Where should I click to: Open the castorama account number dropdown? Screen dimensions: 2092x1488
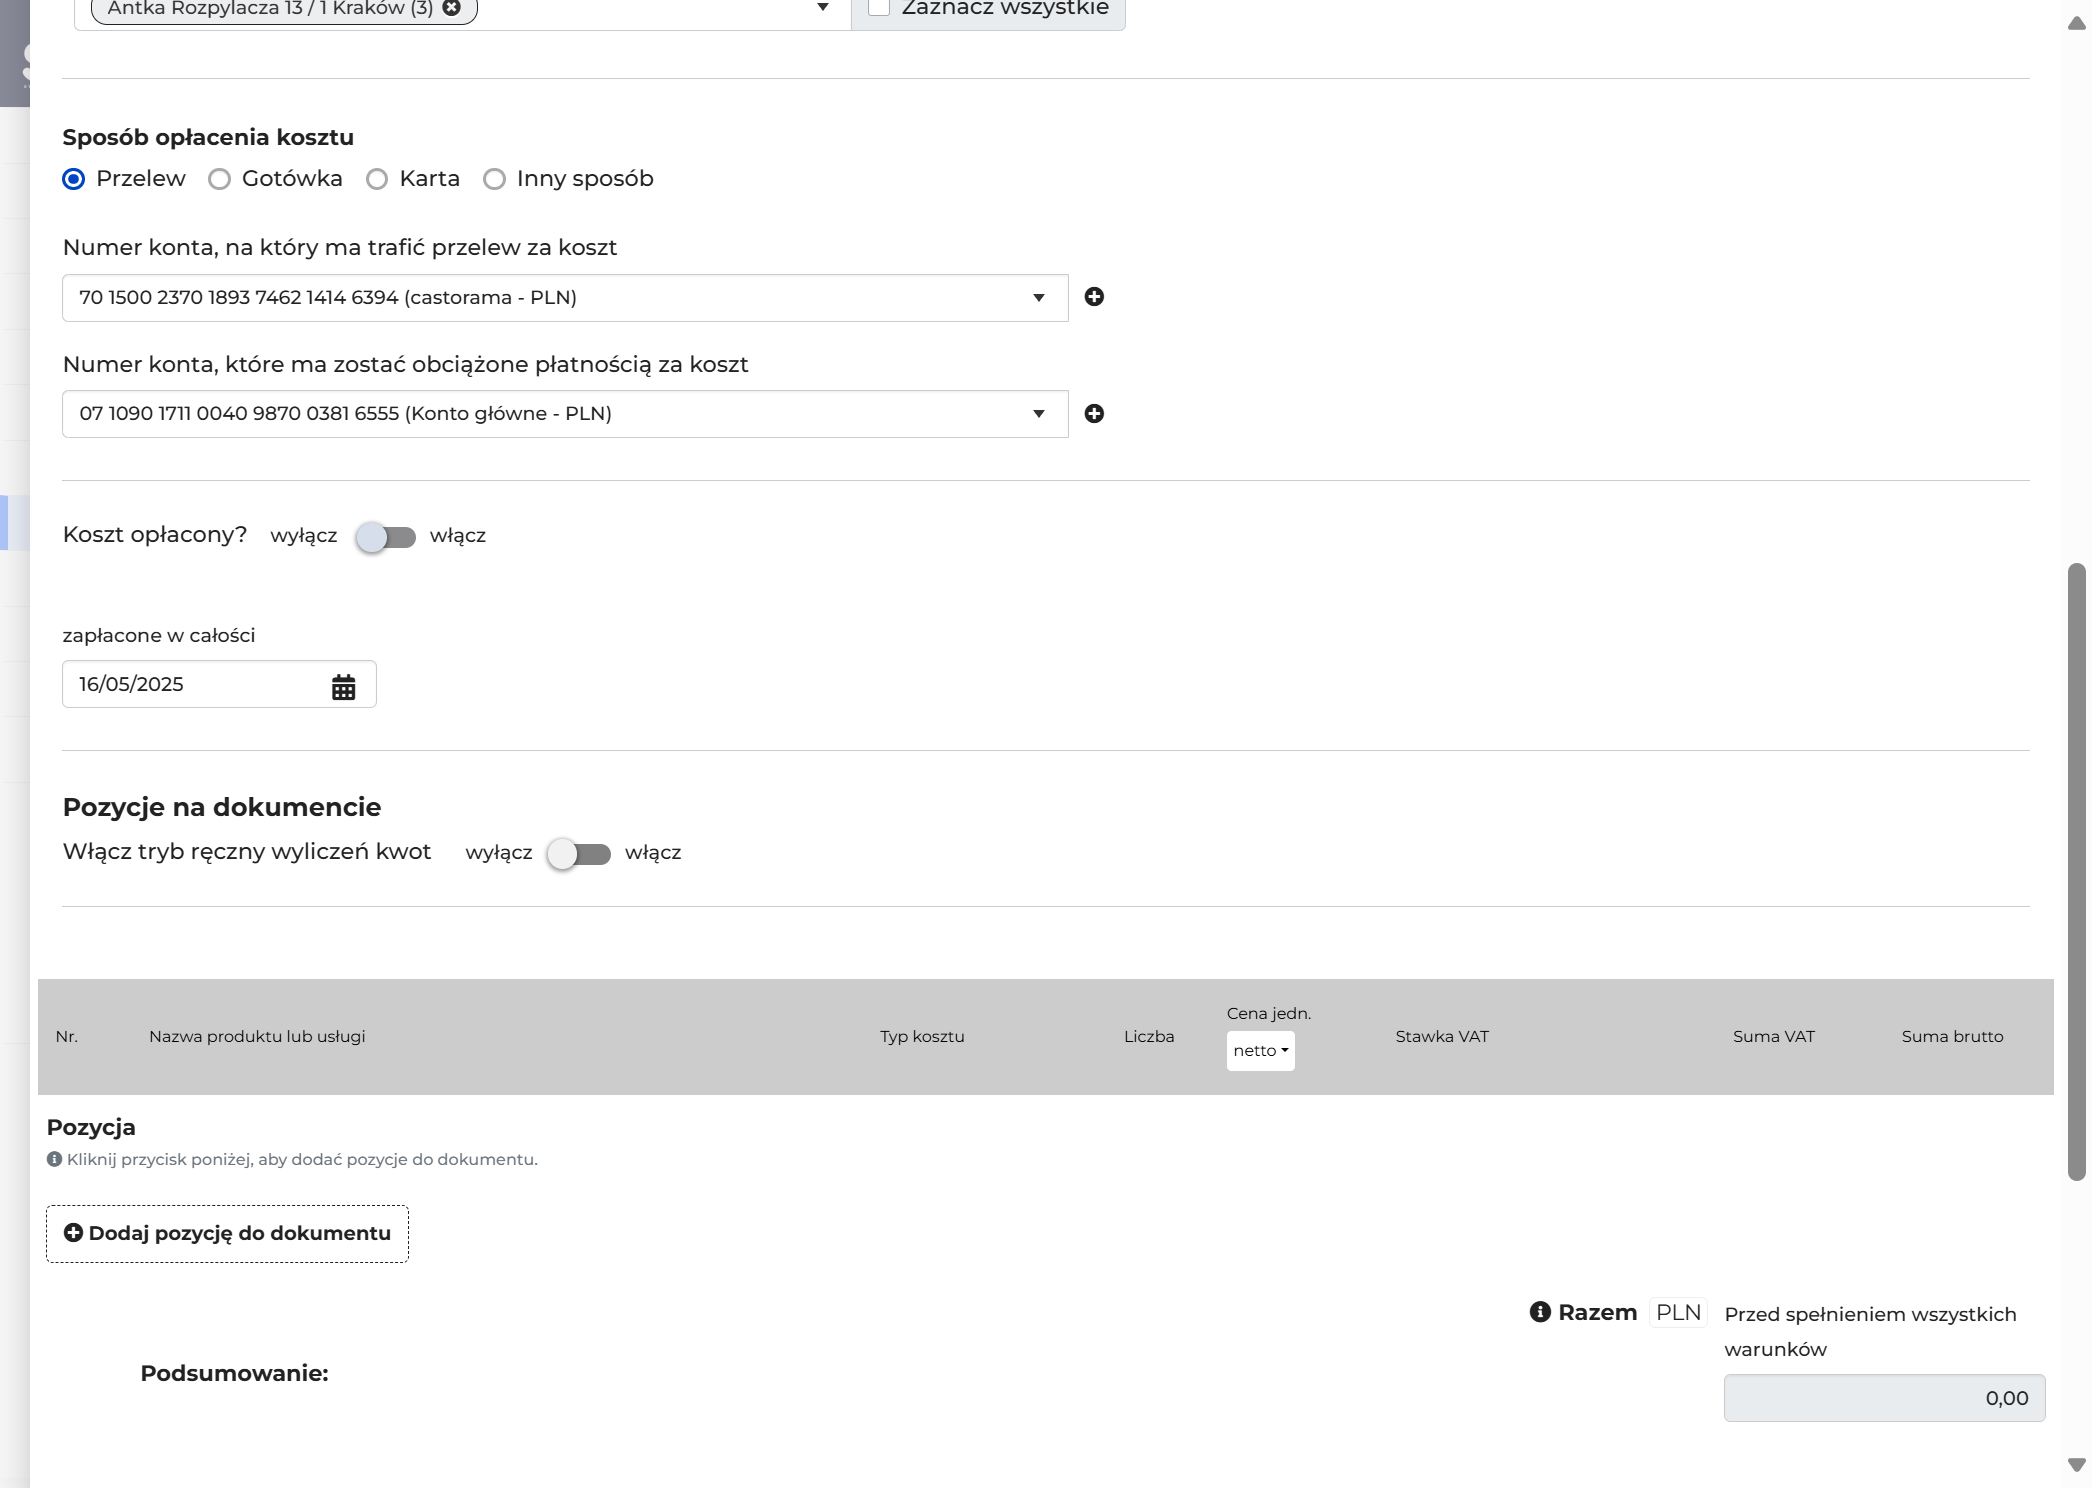pyautogui.click(x=565, y=298)
